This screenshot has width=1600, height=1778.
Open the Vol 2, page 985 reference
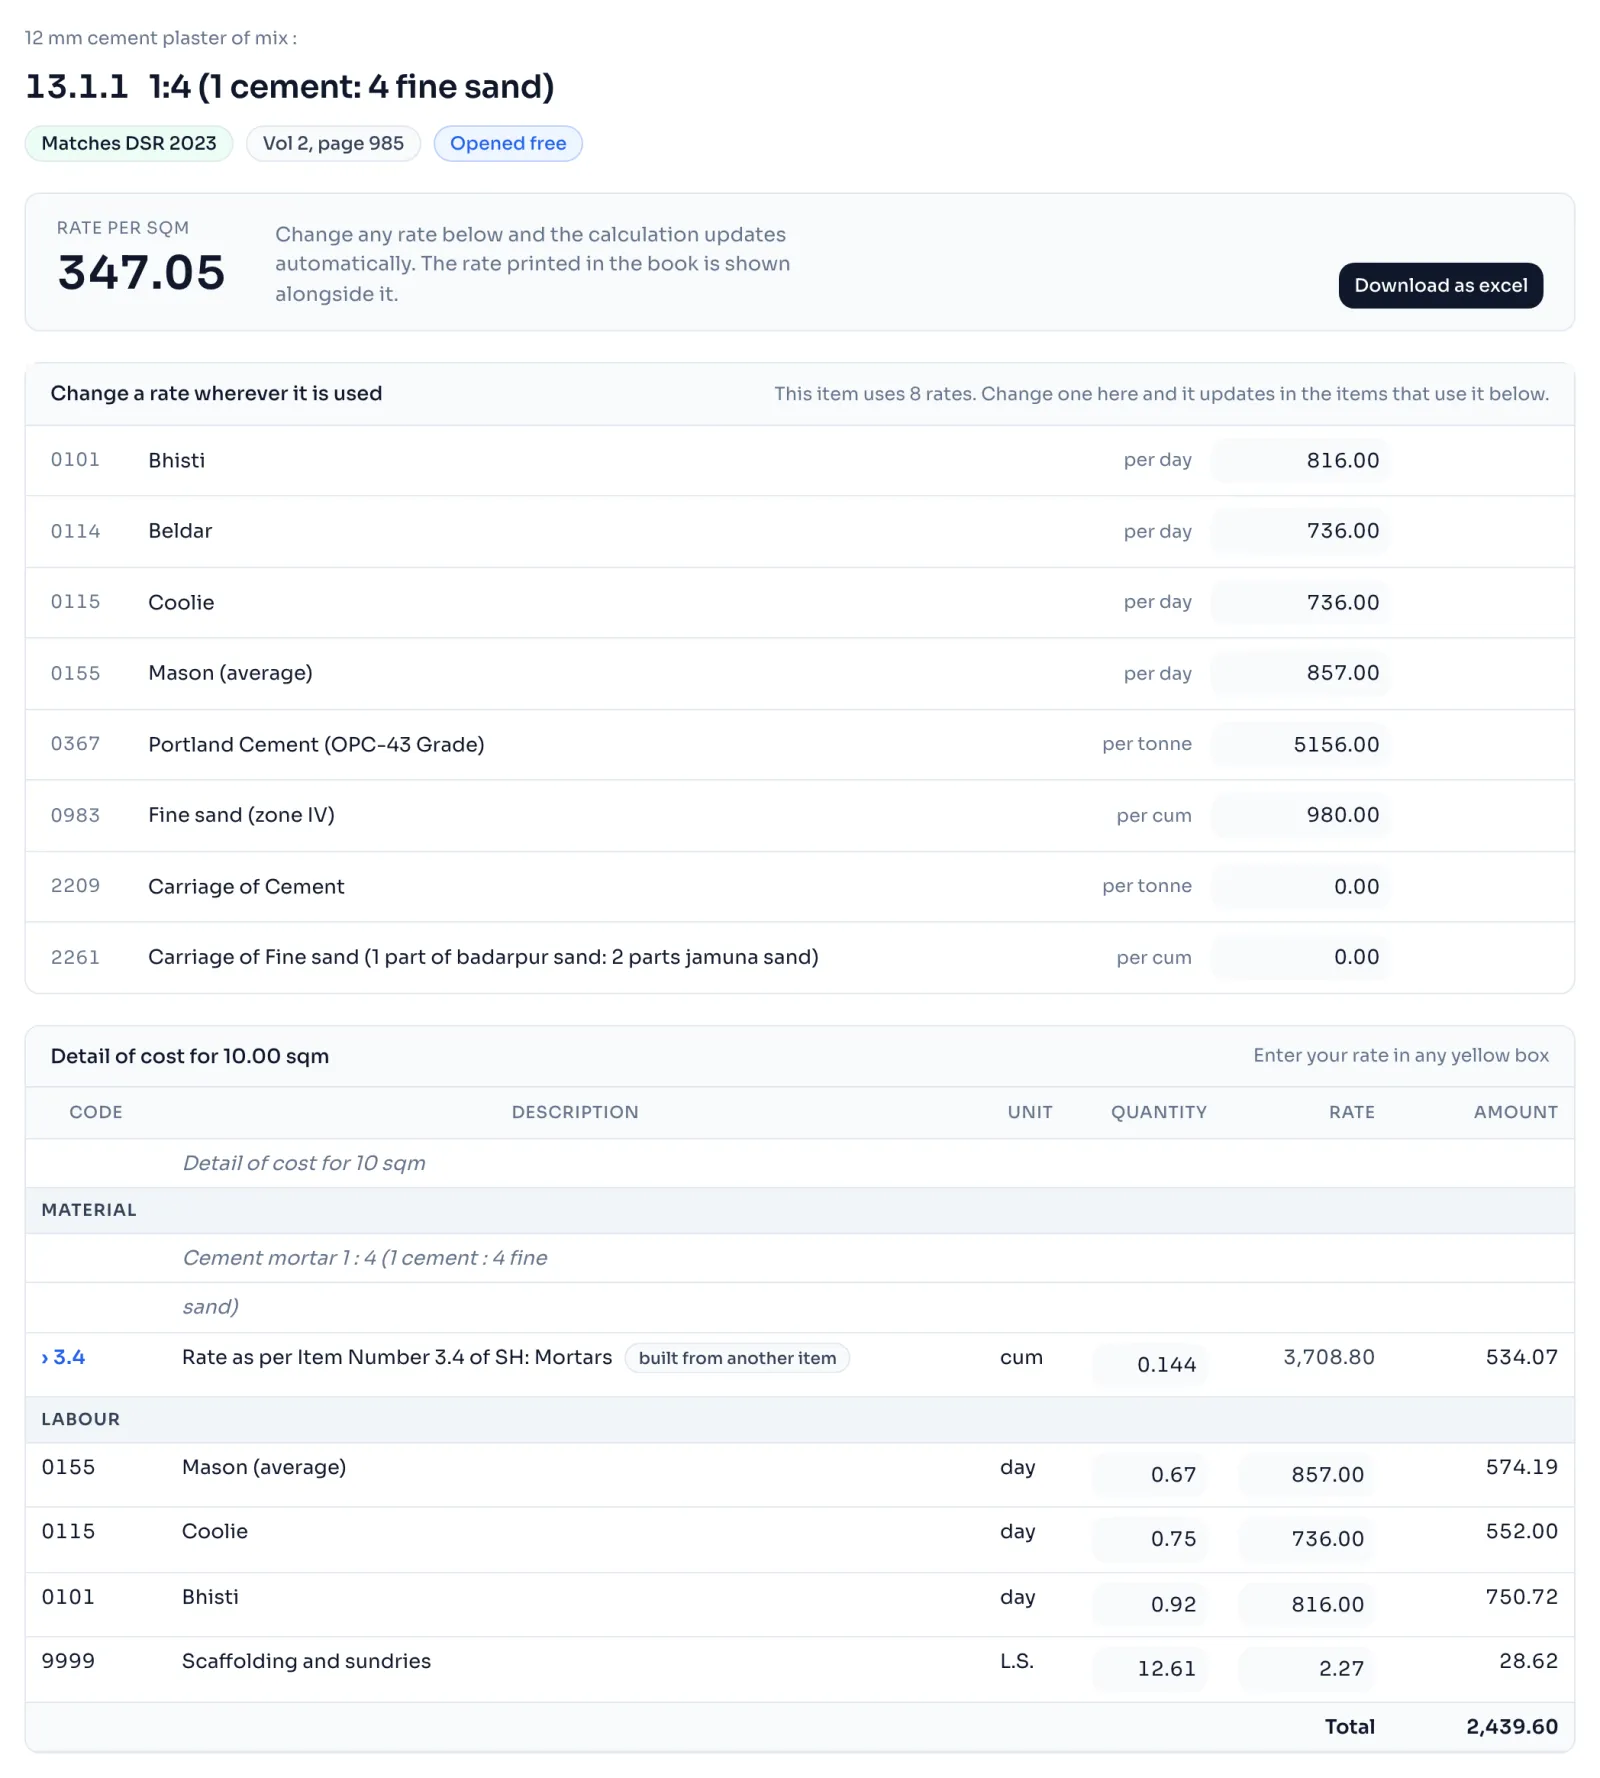[333, 143]
